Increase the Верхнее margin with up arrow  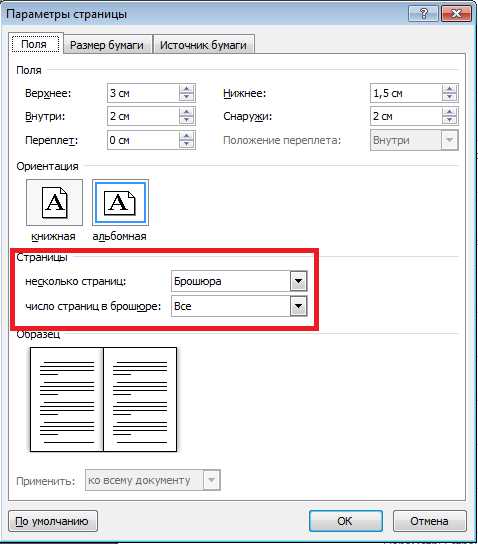point(187,89)
